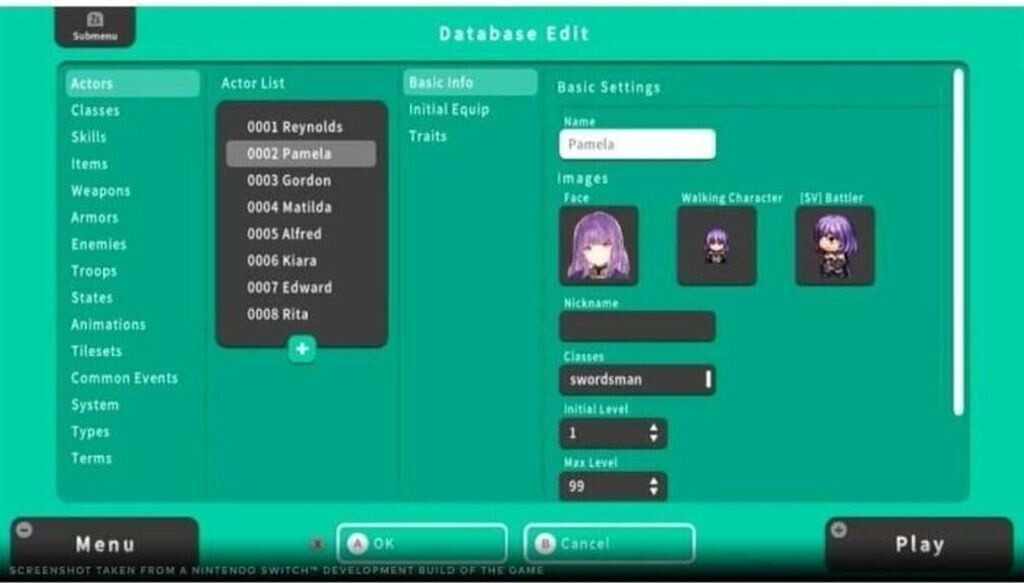Select the SV Battler sprite image
Screen dimensions: 1024x583
click(834, 246)
